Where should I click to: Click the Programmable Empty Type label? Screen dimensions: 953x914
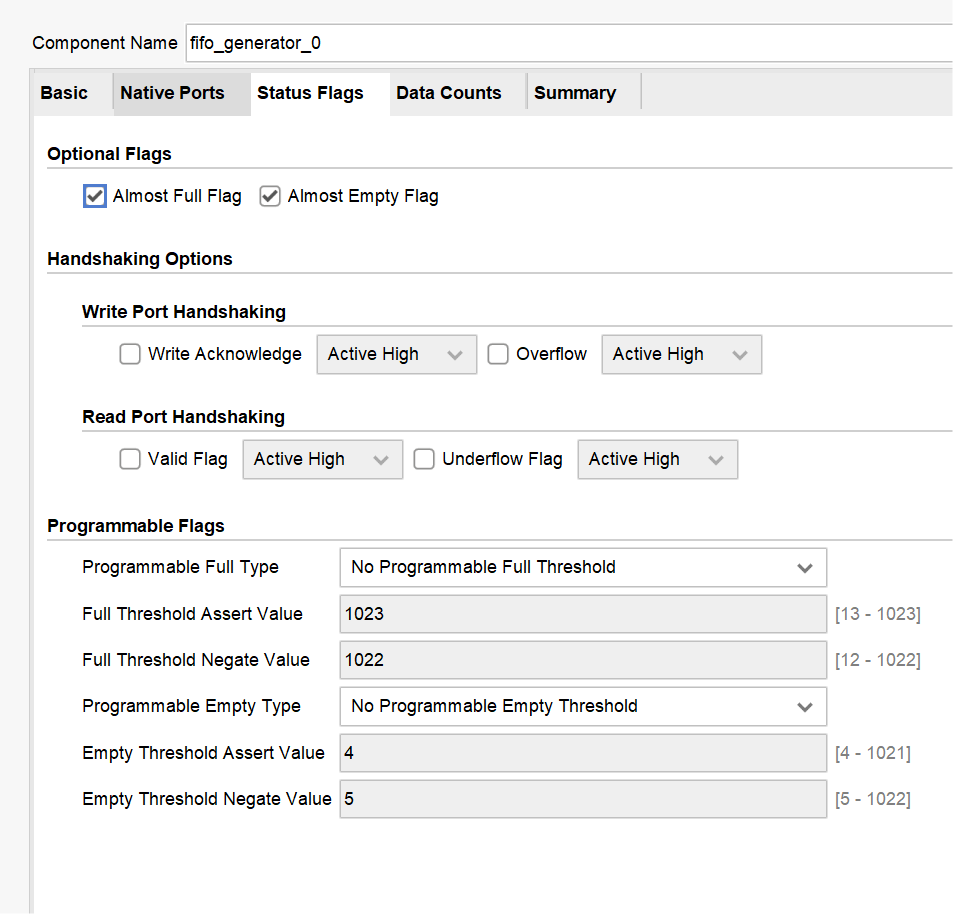(191, 706)
